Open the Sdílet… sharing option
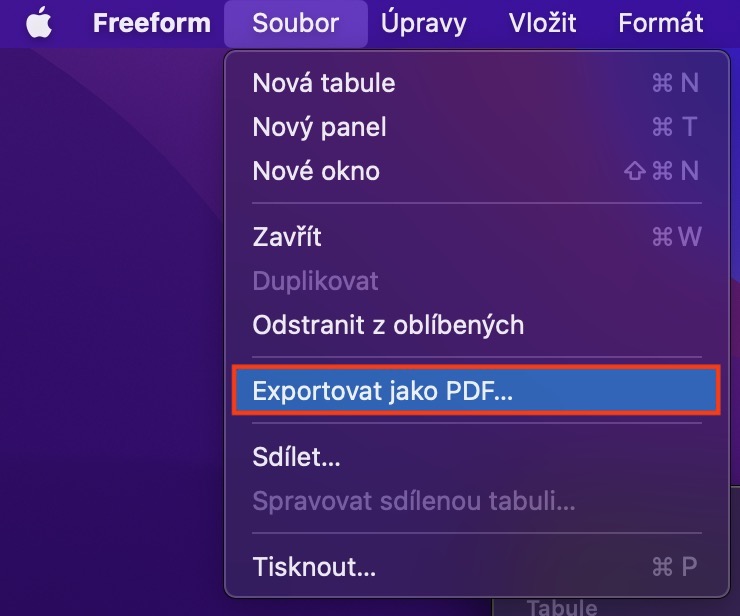Screen dimensions: 740x616 click(297, 457)
